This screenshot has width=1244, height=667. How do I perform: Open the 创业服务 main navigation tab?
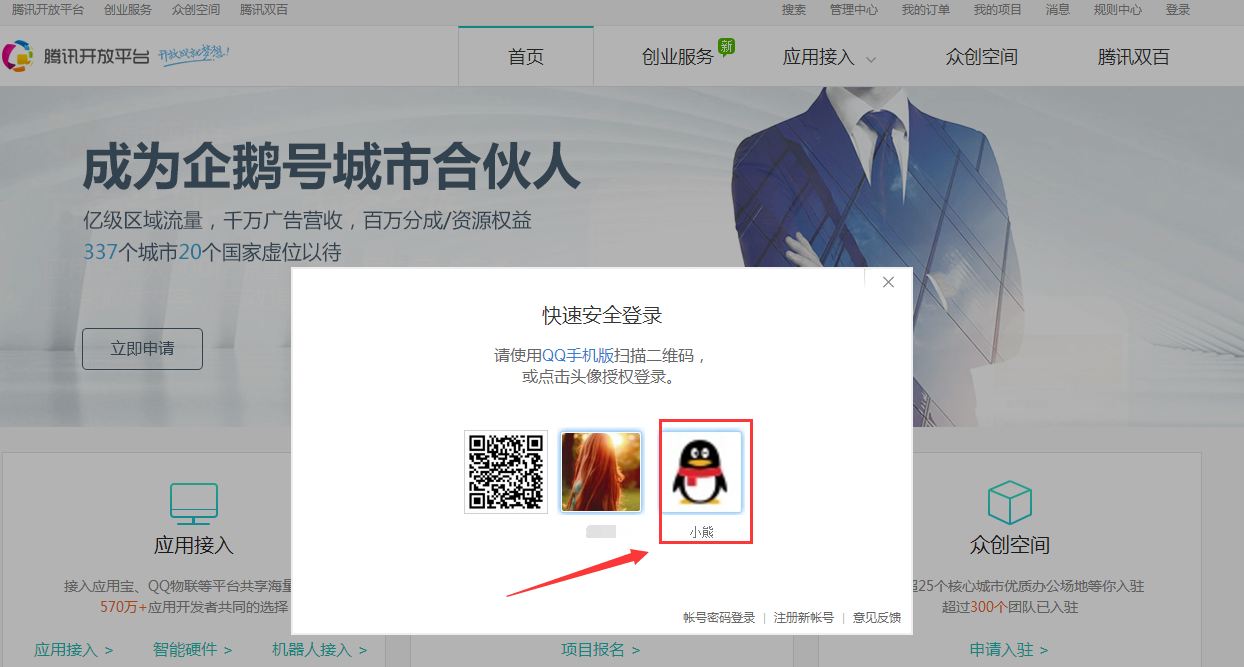[678, 57]
